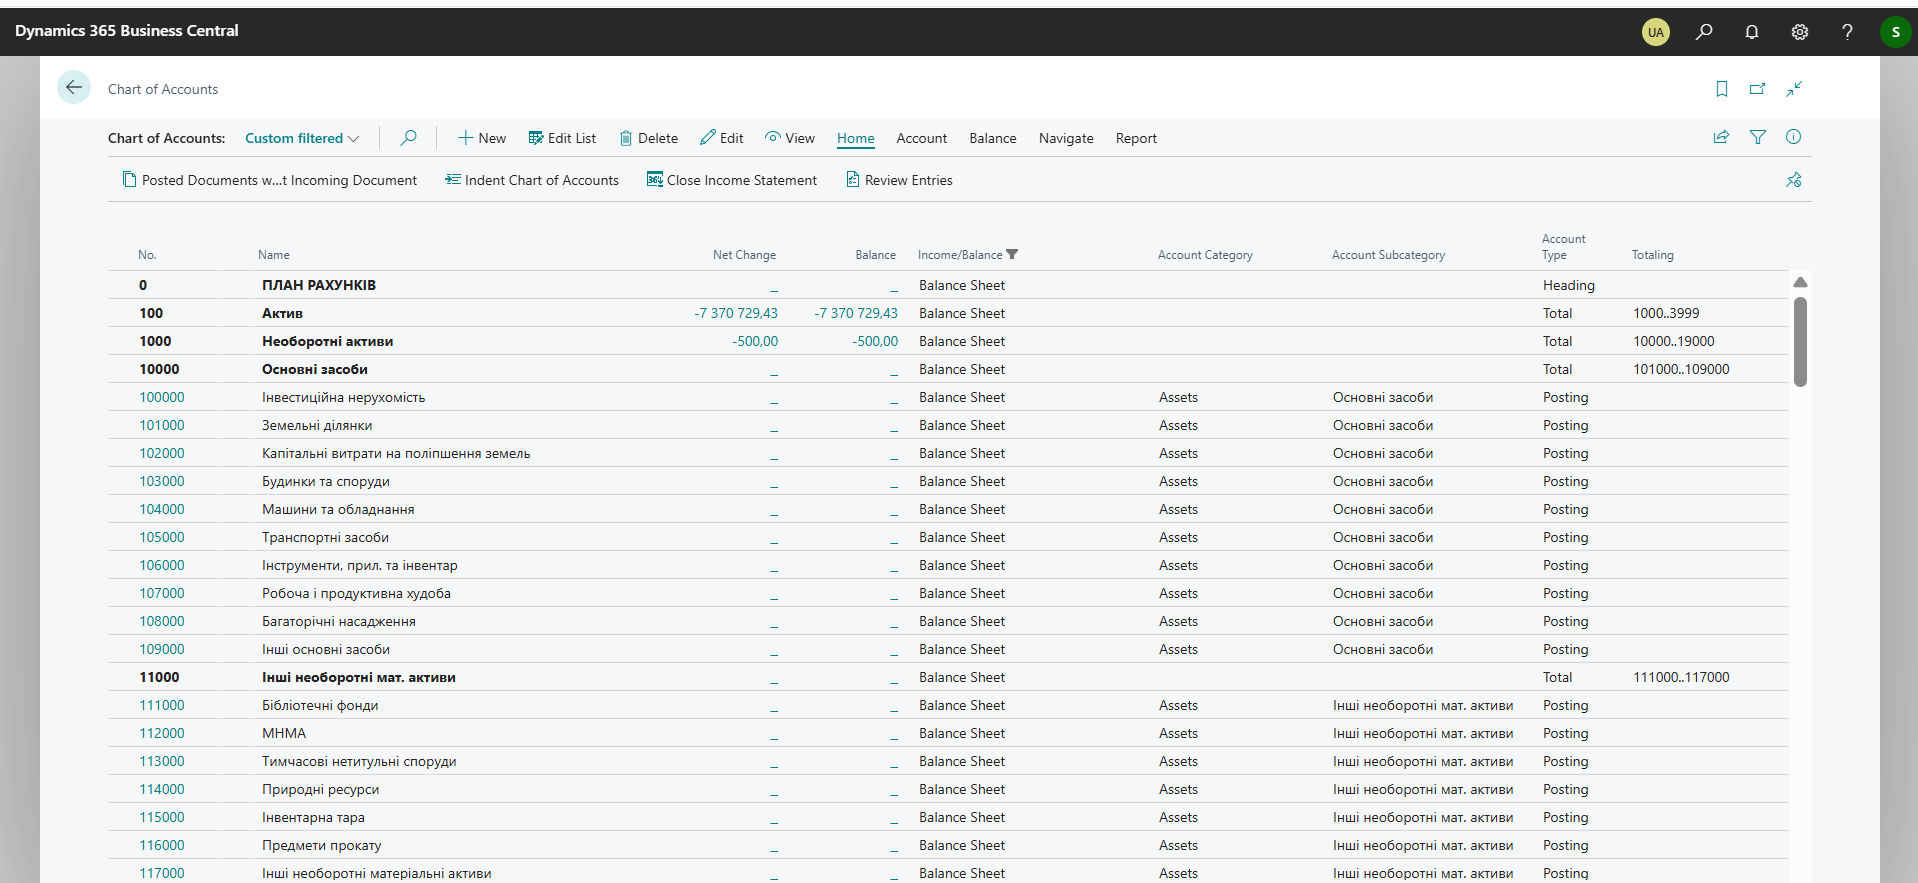Viewport: 1918px width, 883px height.
Task: Open the Report menu
Action: [1136, 139]
